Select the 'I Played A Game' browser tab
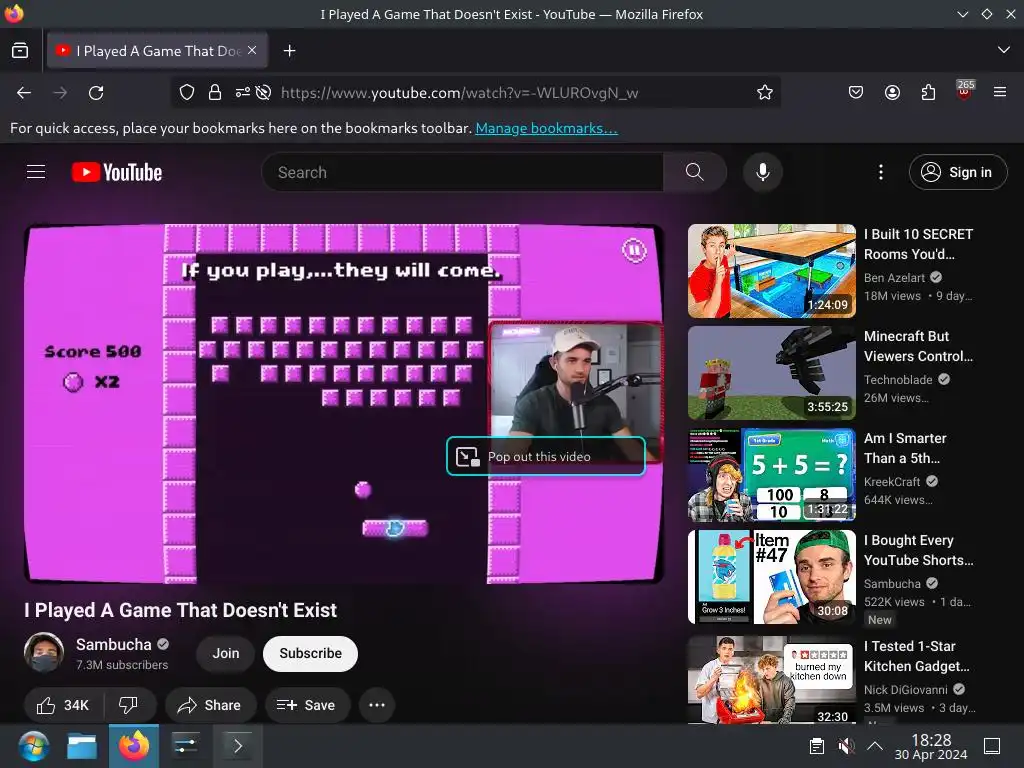The width and height of the screenshot is (1024, 768). [x=157, y=50]
